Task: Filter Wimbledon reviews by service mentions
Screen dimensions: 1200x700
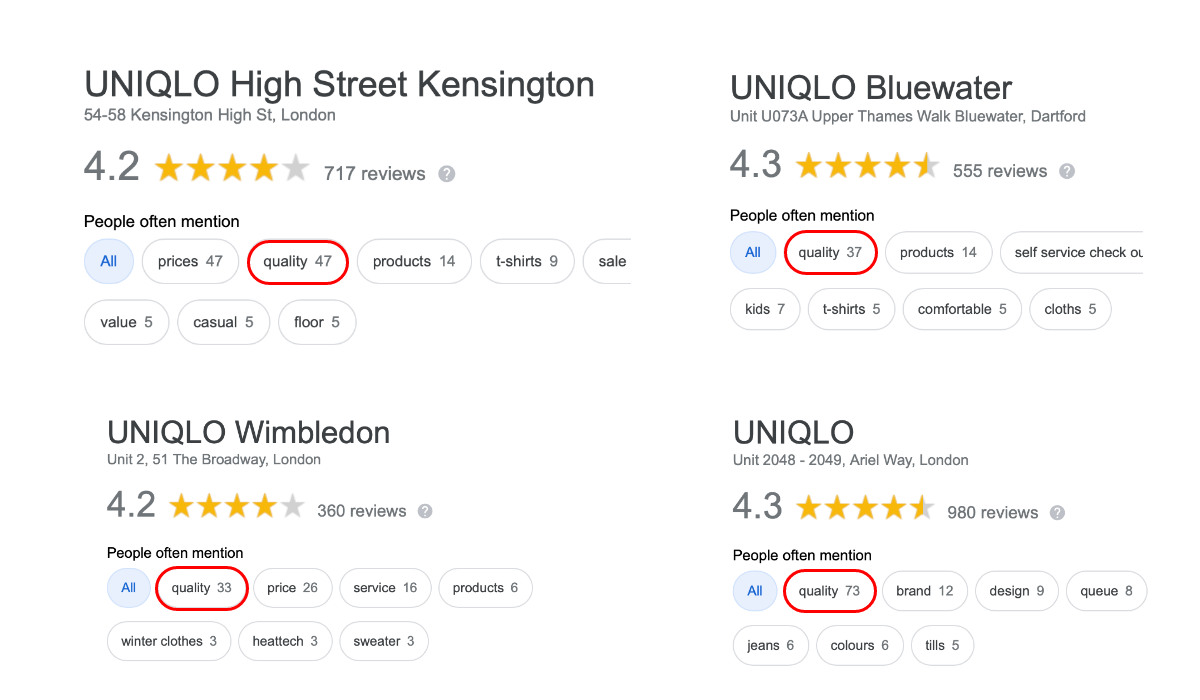Action: point(385,588)
